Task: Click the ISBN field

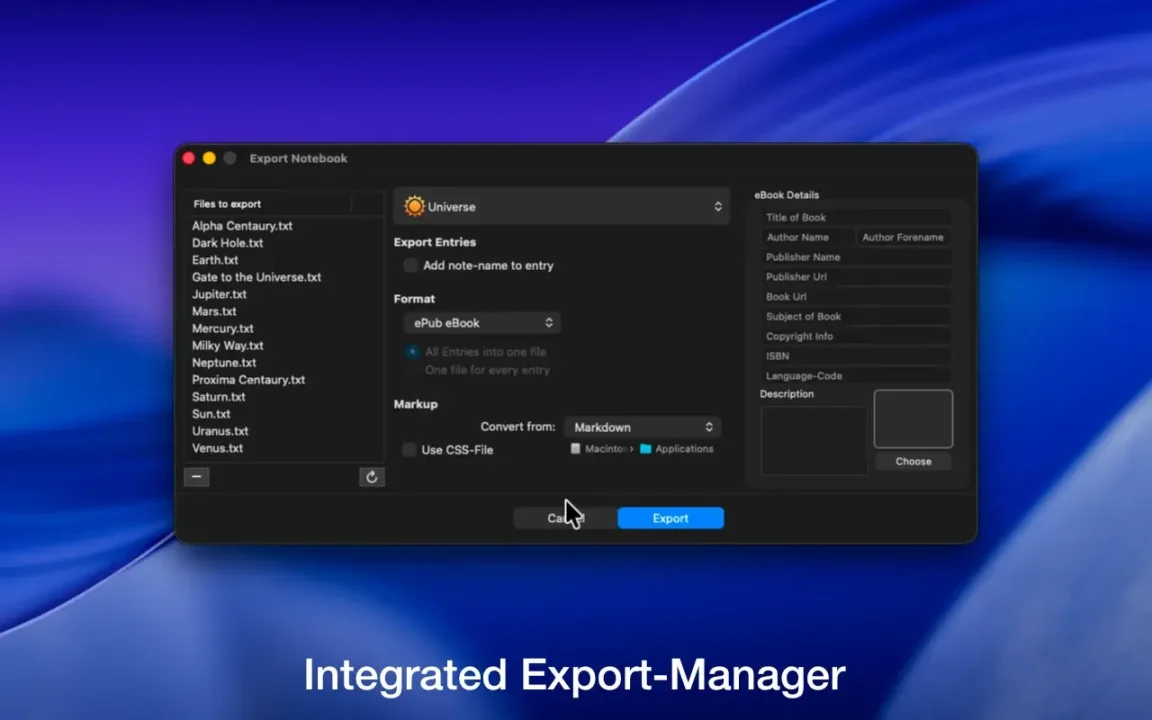Action: click(x=856, y=356)
